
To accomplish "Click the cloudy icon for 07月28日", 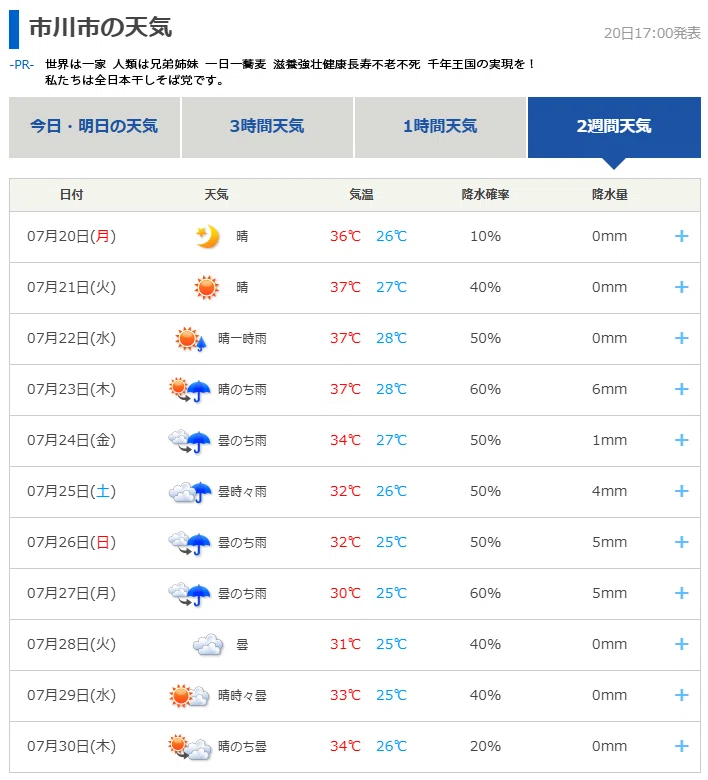I will click(207, 645).
